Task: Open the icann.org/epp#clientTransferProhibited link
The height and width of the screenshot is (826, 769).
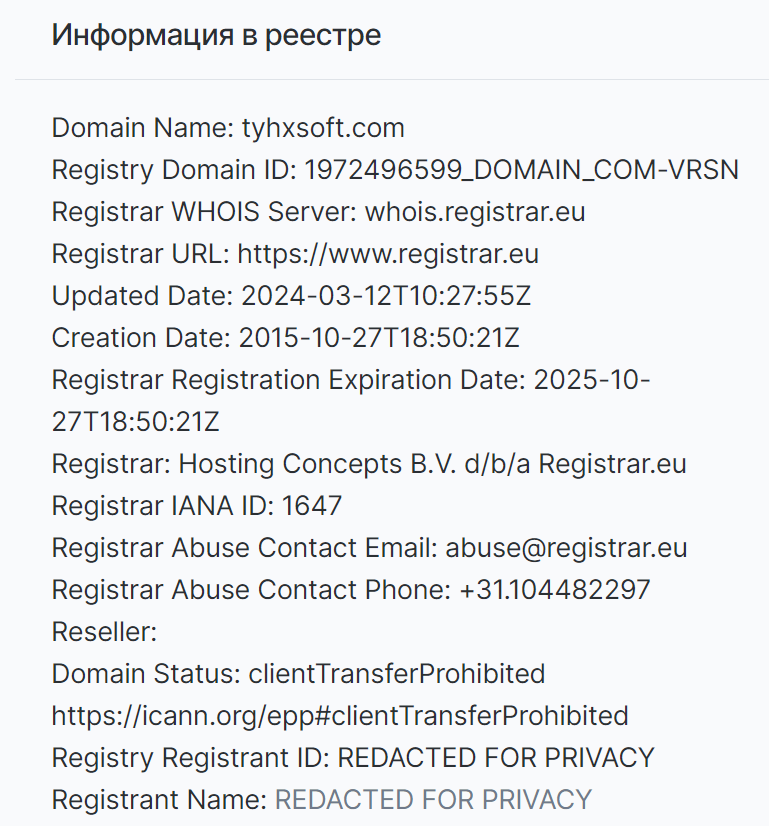Action: tap(340, 716)
